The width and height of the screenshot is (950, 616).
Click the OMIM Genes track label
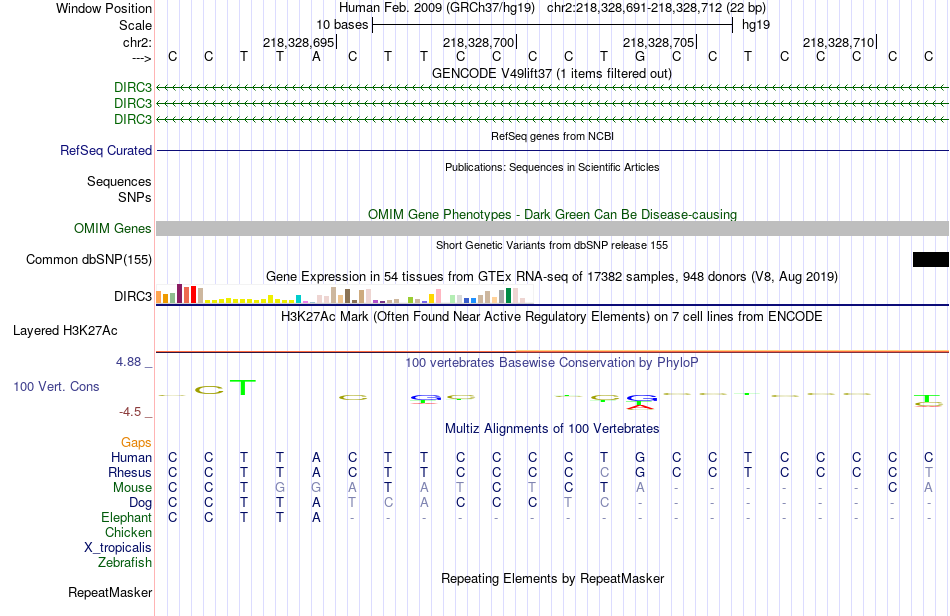(113, 228)
